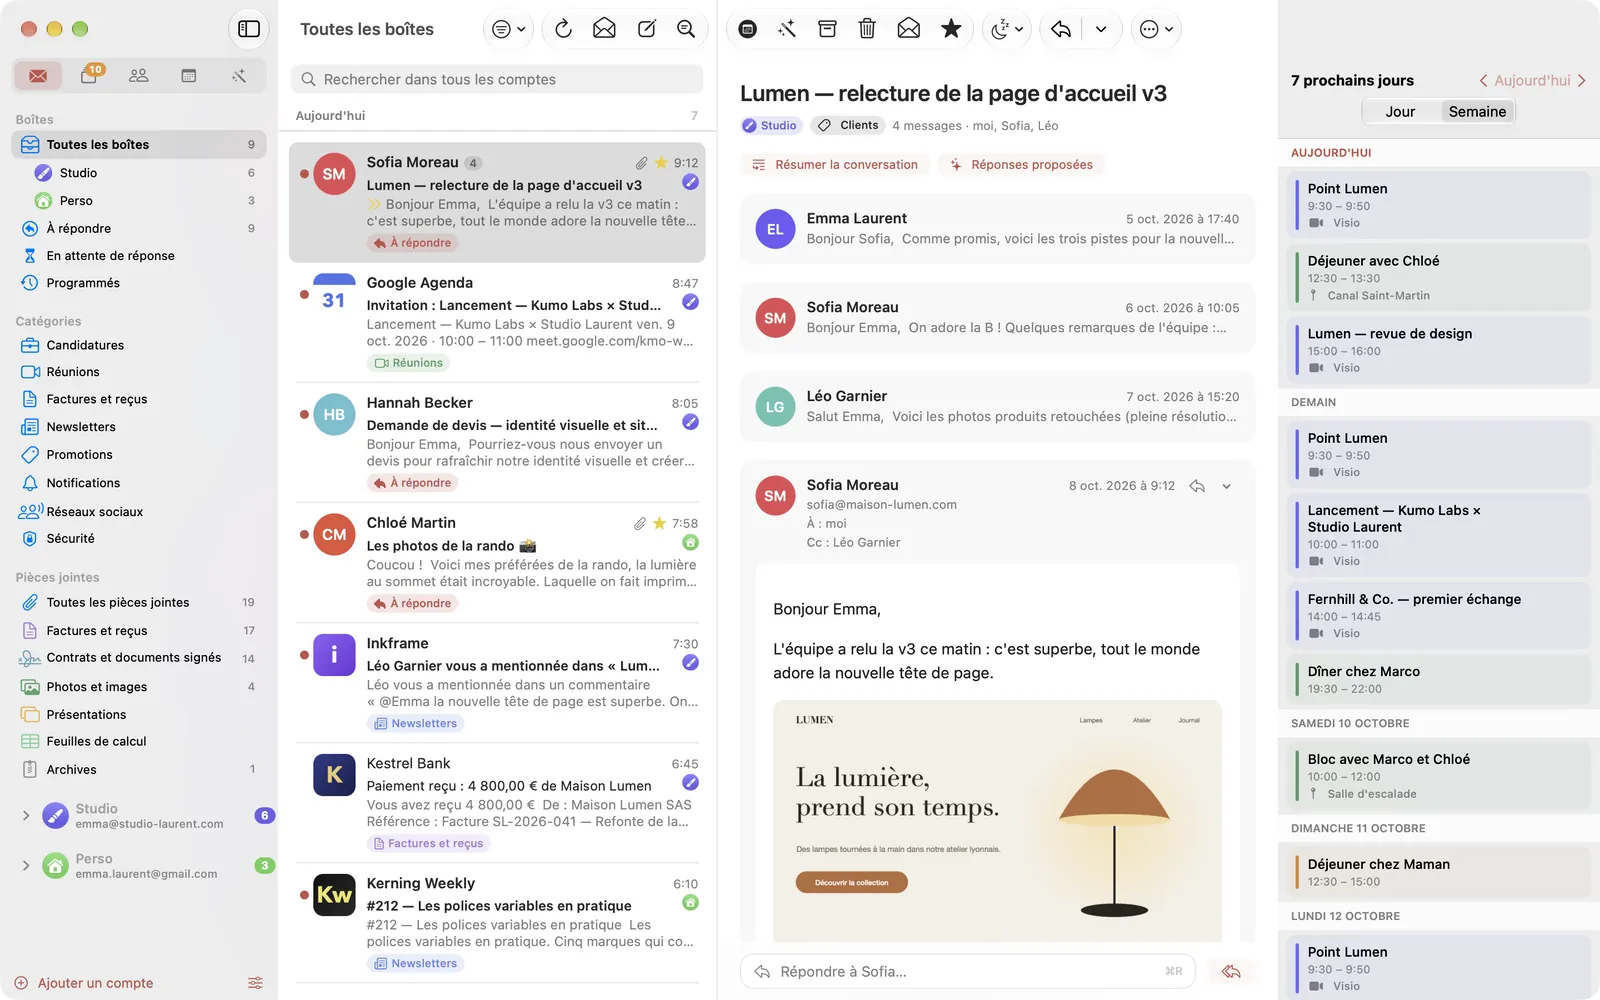Open the Fernhill & Co. premier échange event

(1439, 616)
